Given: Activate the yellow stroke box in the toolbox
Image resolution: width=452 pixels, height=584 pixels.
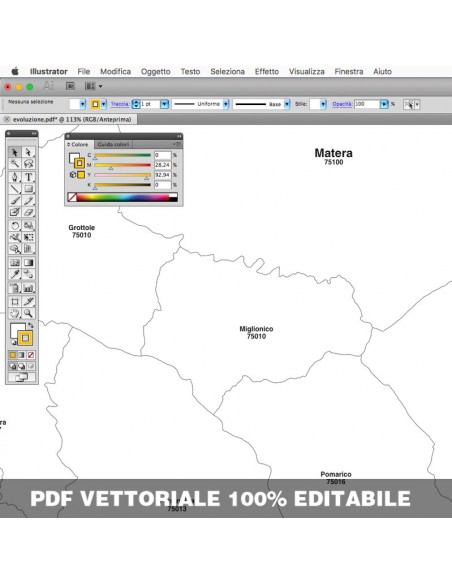Looking at the screenshot, I should point(25,338).
